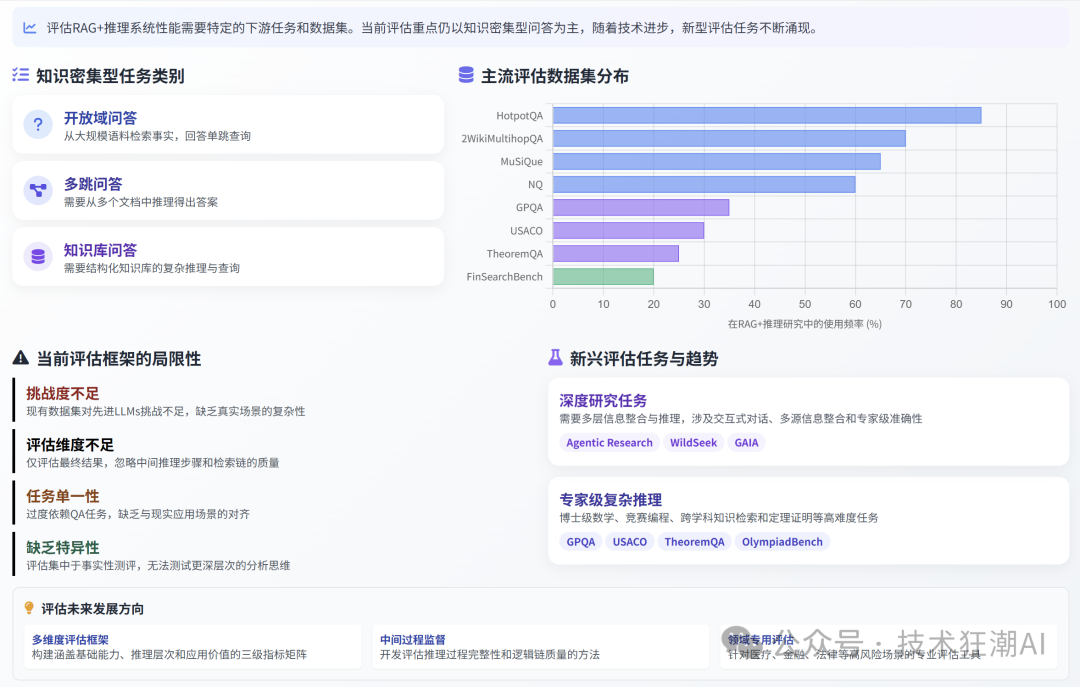Open the 多跳问答 card title
This screenshot has width=1080, height=687.
(93, 184)
